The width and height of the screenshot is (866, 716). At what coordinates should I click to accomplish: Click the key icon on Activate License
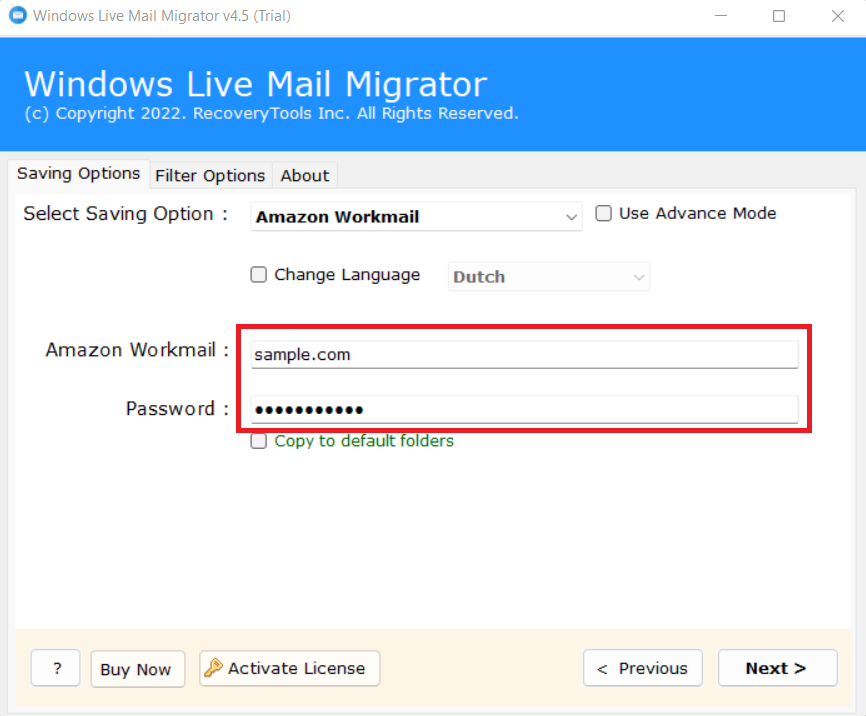(213, 668)
